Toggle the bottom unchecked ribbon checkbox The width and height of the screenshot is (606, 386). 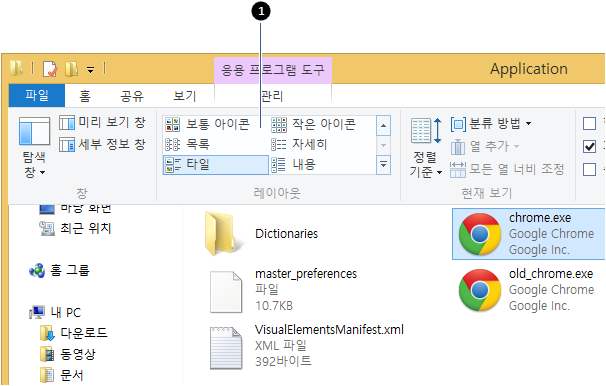coord(589,169)
